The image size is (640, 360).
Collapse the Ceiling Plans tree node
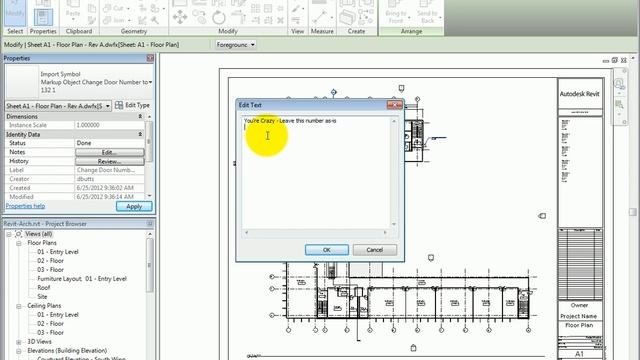click(19, 306)
